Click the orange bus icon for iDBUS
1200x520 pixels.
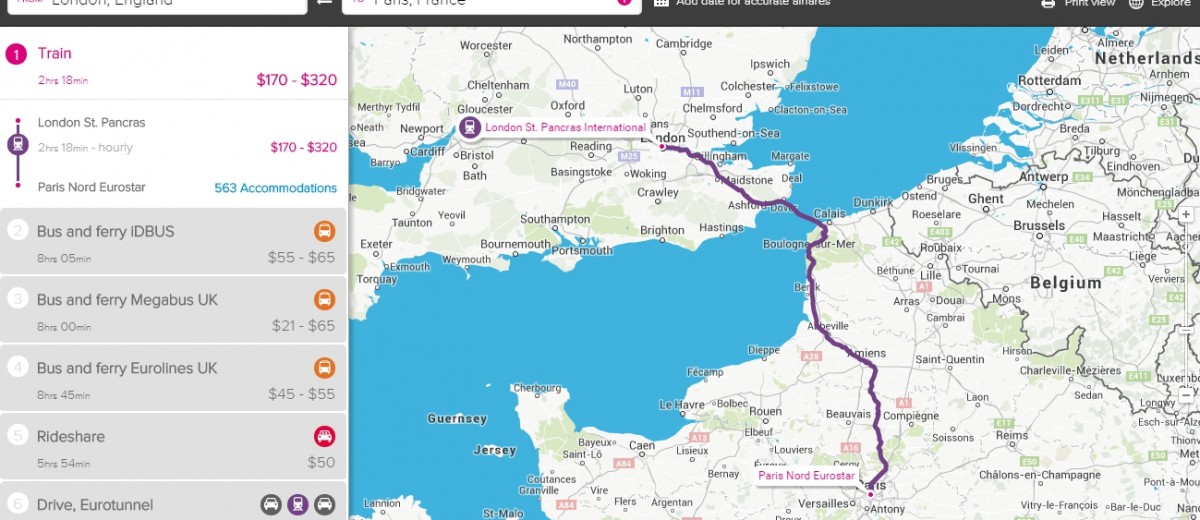pos(325,232)
